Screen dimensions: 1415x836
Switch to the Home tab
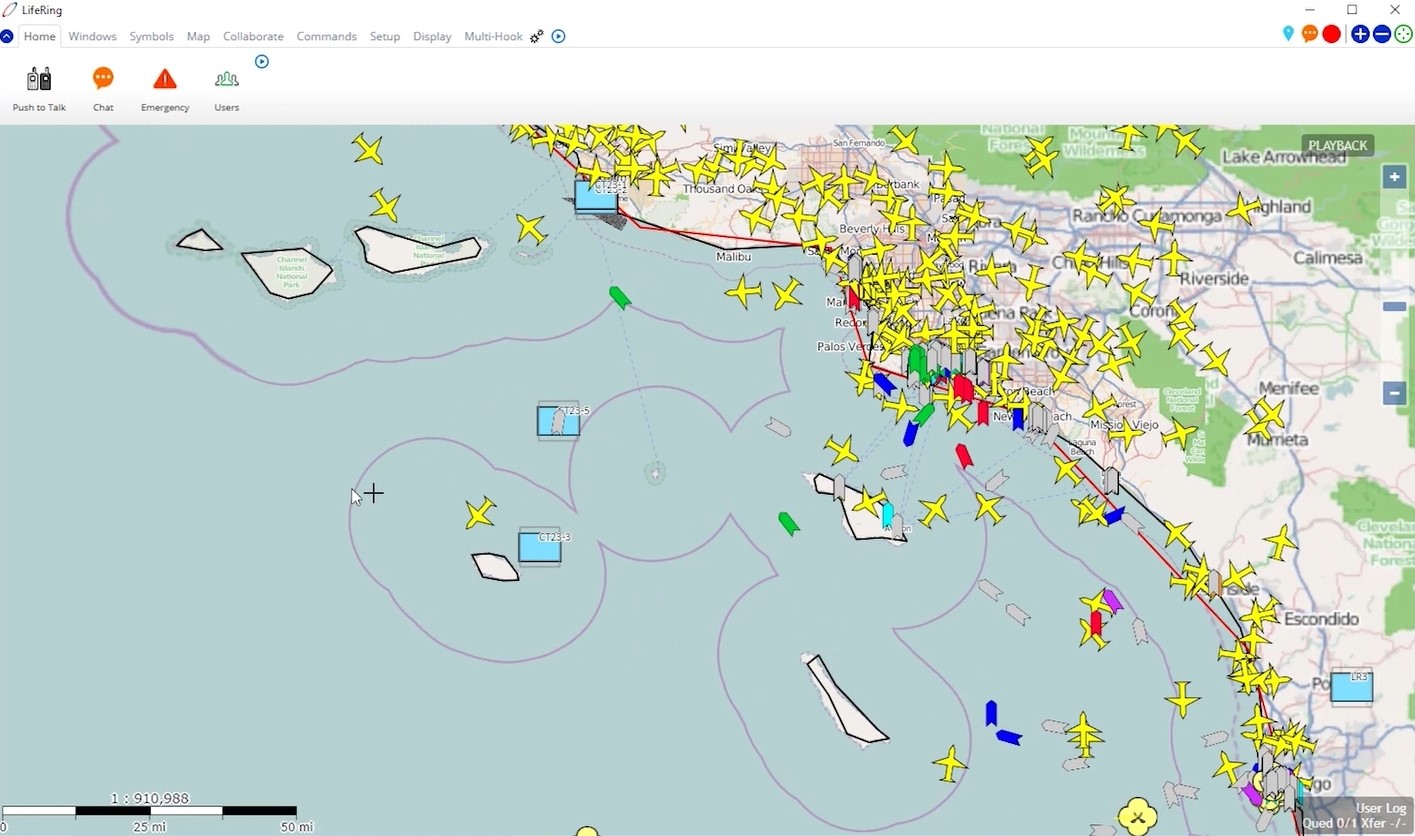[x=40, y=36]
